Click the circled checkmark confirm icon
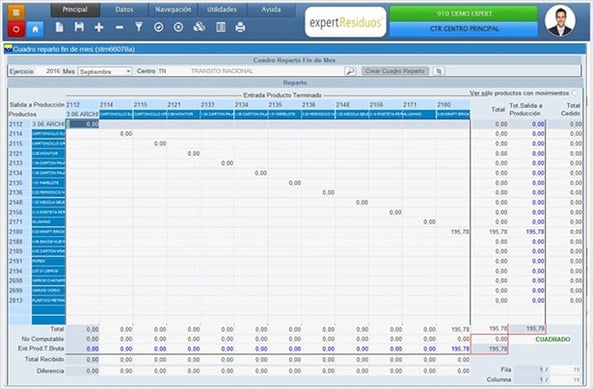This screenshot has height=389, width=593. point(159,27)
